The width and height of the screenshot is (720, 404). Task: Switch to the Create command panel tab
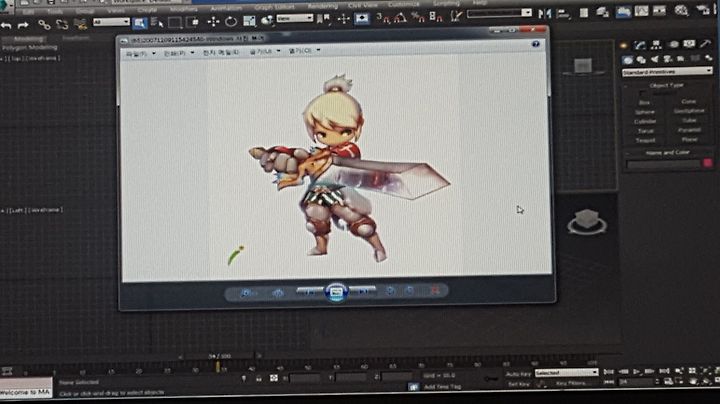[x=624, y=45]
